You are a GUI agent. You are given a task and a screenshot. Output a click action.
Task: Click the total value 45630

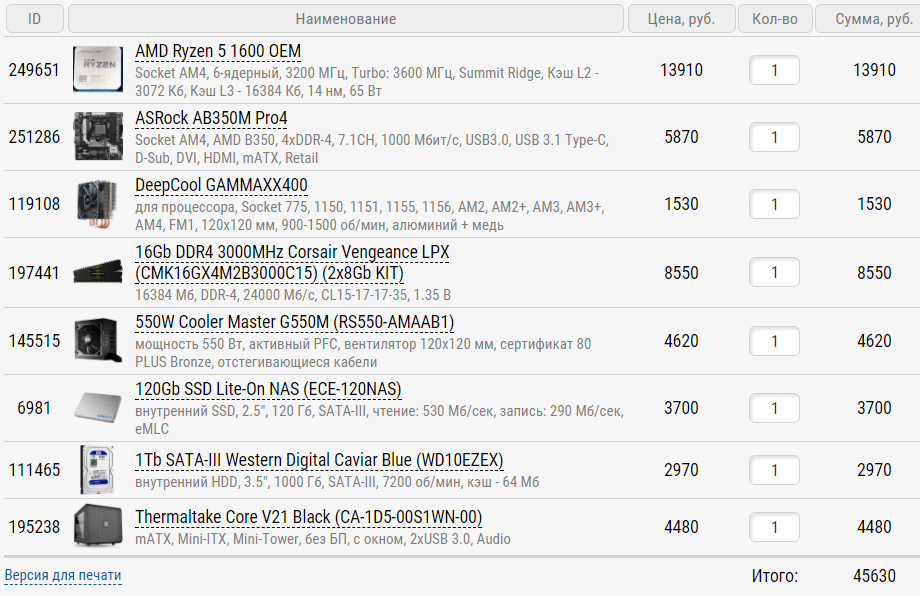[x=874, y=575]
